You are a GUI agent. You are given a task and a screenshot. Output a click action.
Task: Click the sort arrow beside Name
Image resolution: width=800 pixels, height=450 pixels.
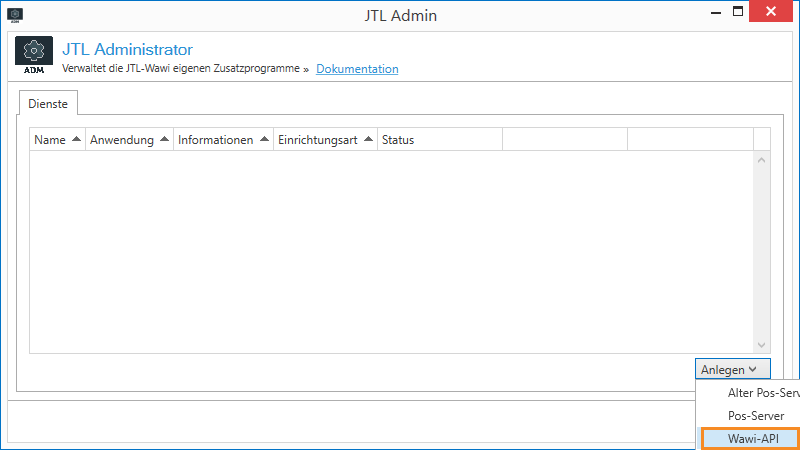76,140
